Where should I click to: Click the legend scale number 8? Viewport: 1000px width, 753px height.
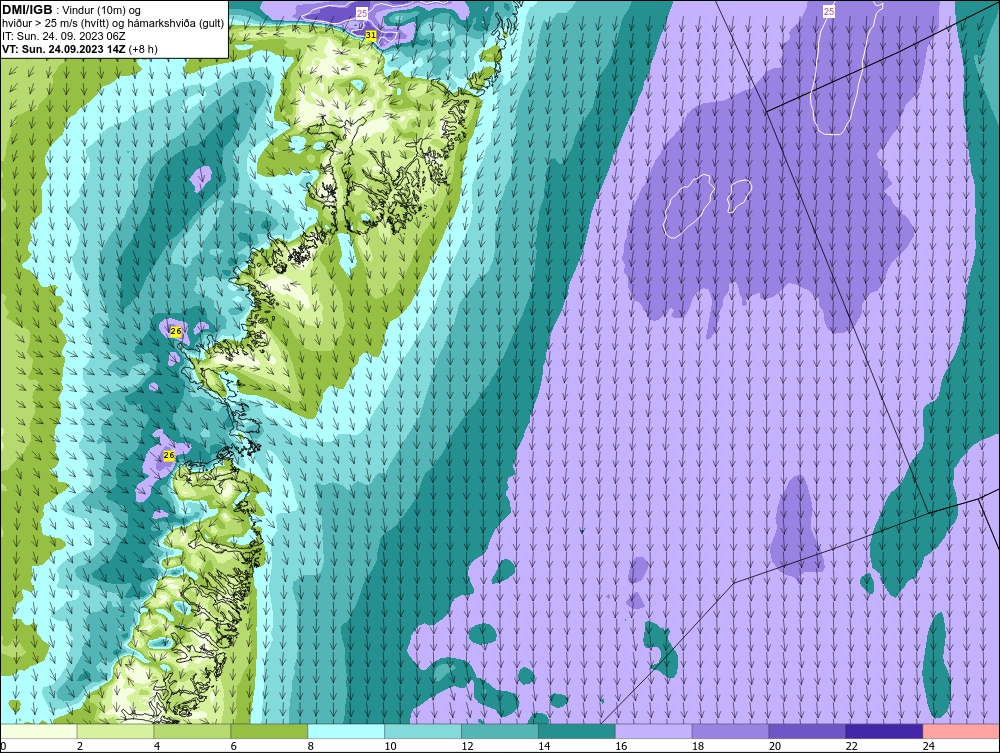pyautogui.click(x=311, y=746)
